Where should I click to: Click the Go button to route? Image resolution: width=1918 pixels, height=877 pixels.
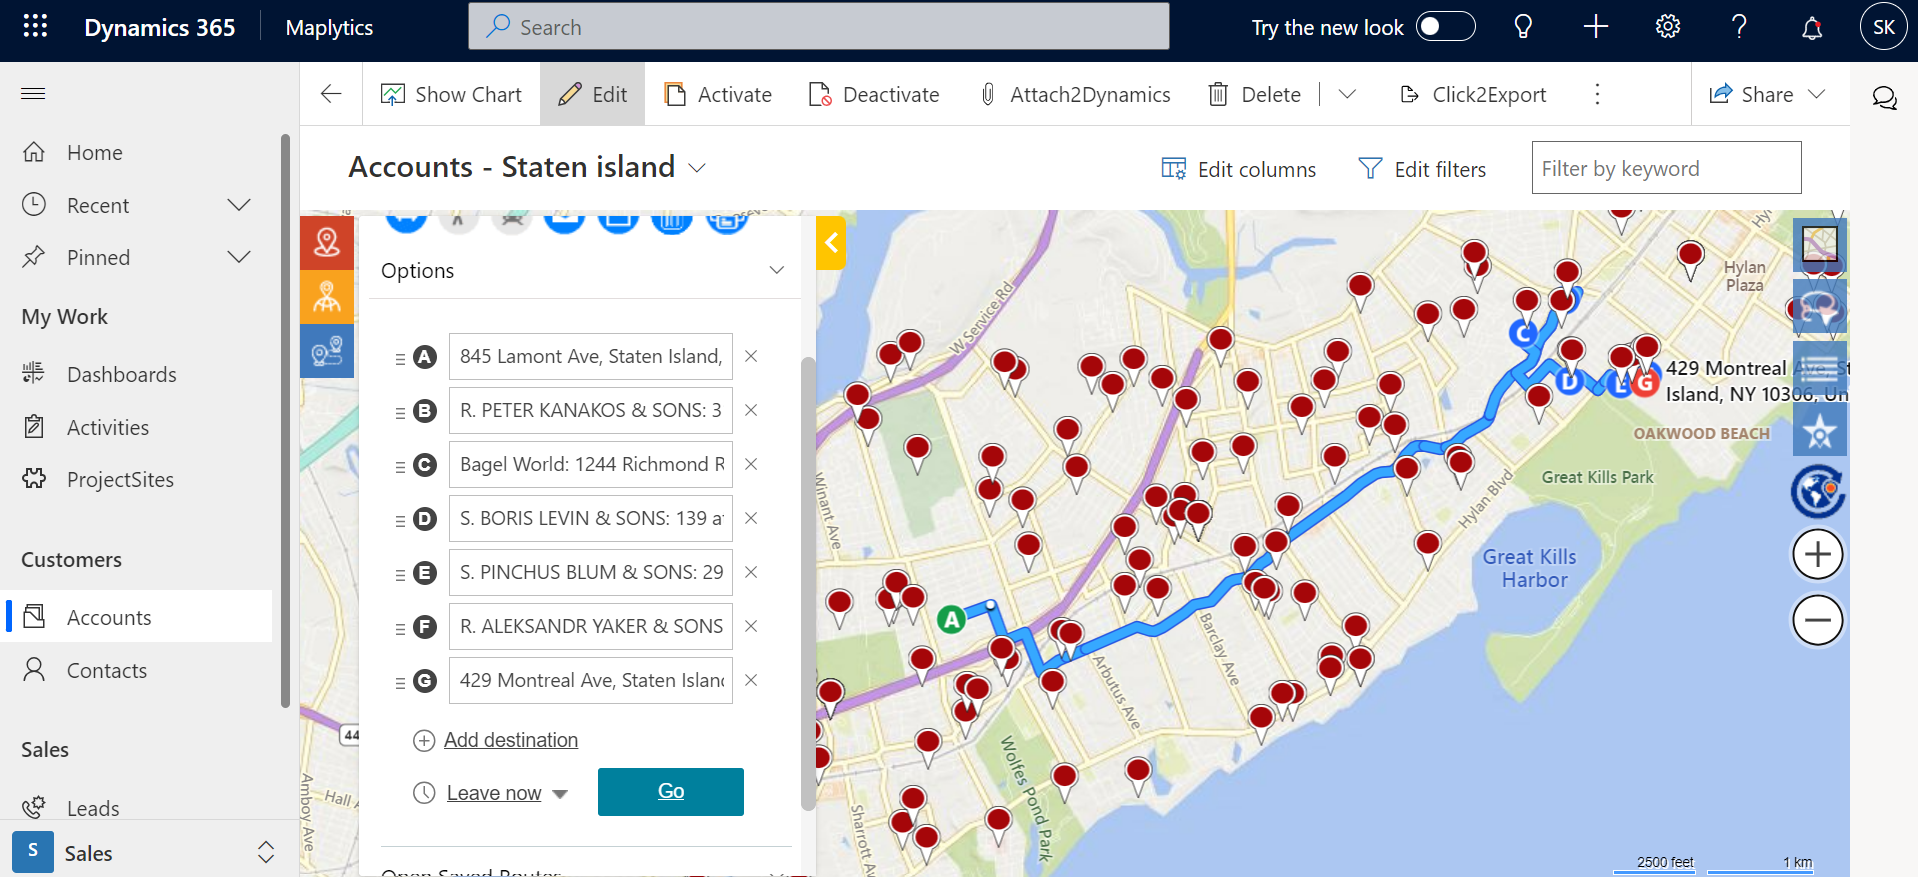coord(671,792)
